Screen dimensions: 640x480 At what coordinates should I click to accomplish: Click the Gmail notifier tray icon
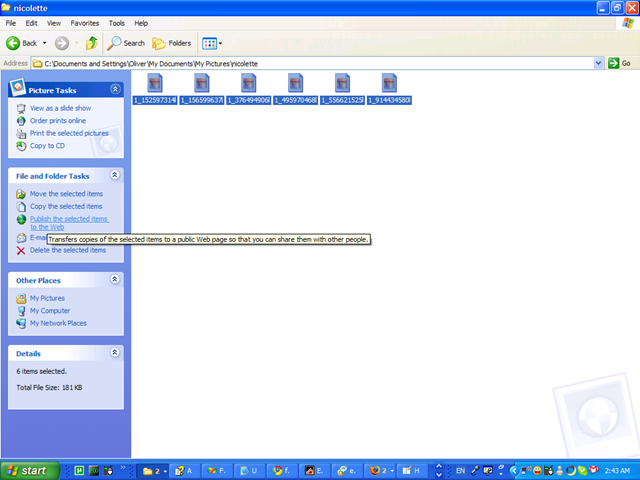(x=593, y=470)
